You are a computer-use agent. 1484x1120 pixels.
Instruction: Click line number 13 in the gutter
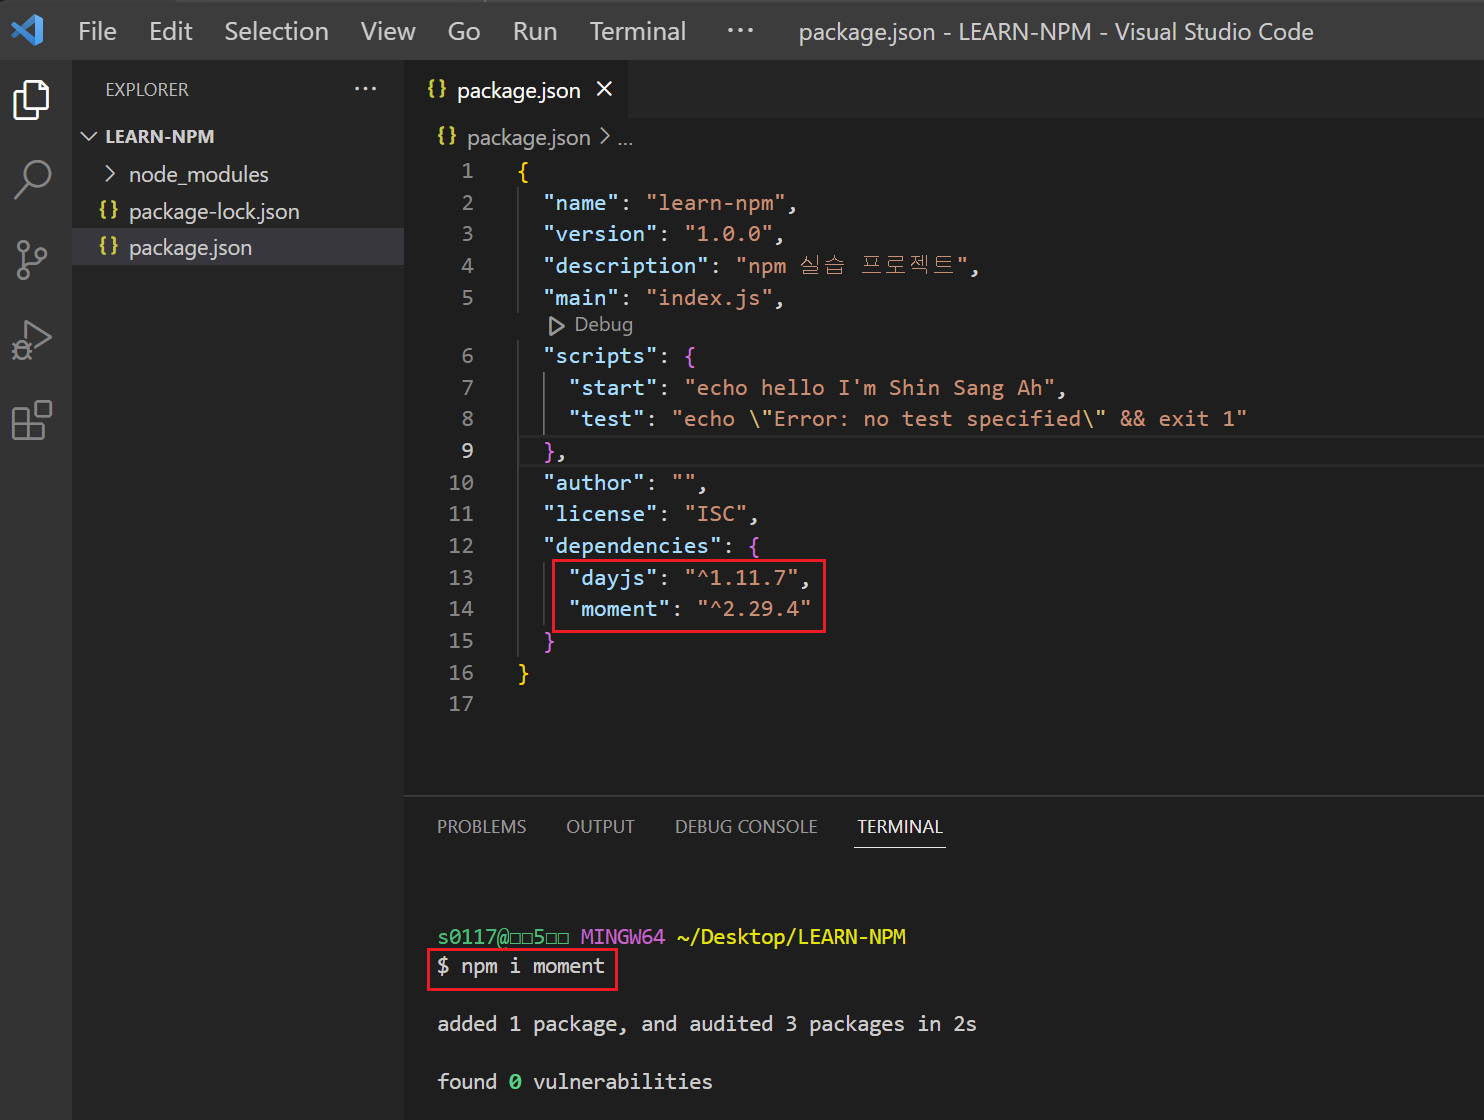pos(461,578)
